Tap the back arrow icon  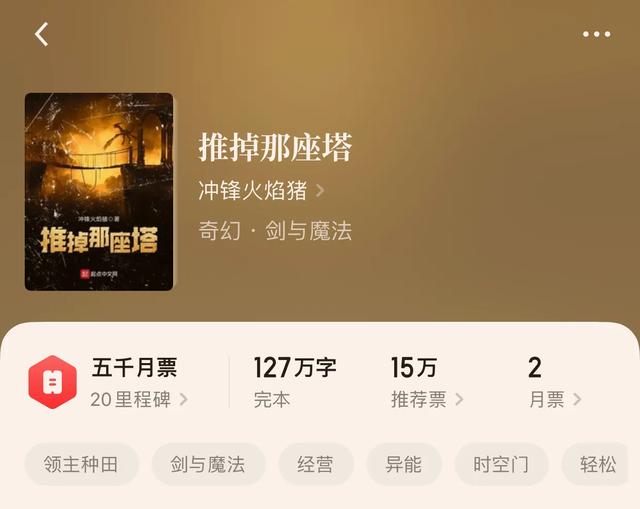[41, 34]
